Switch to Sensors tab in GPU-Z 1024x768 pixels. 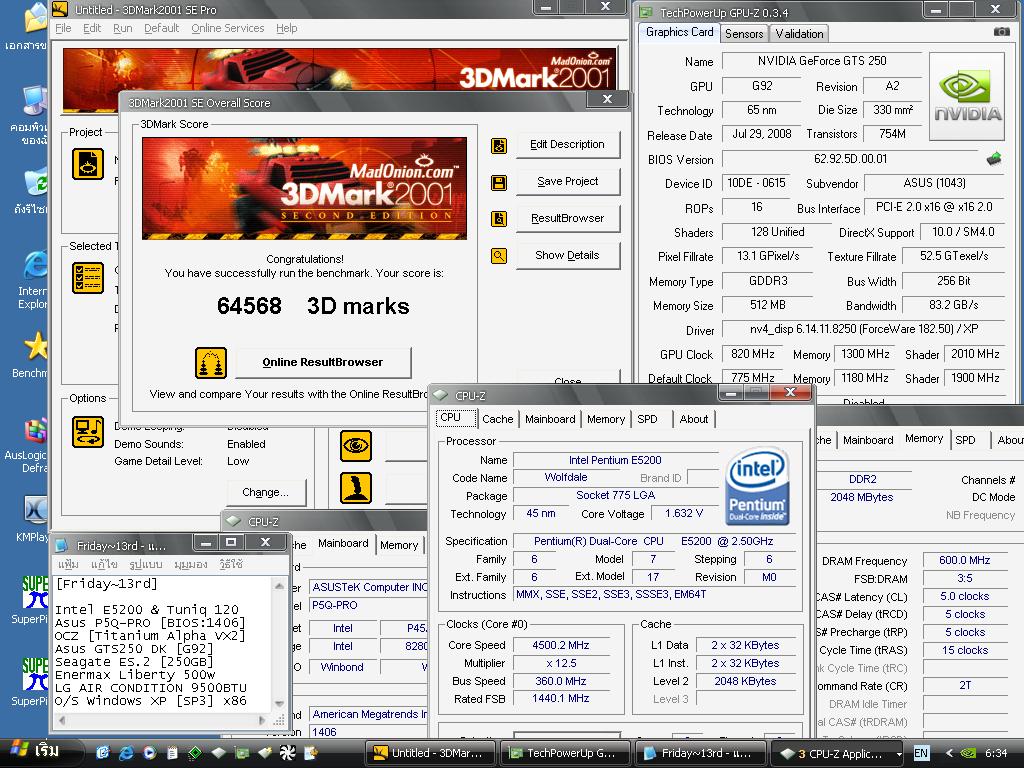click(x=744, y=34)
